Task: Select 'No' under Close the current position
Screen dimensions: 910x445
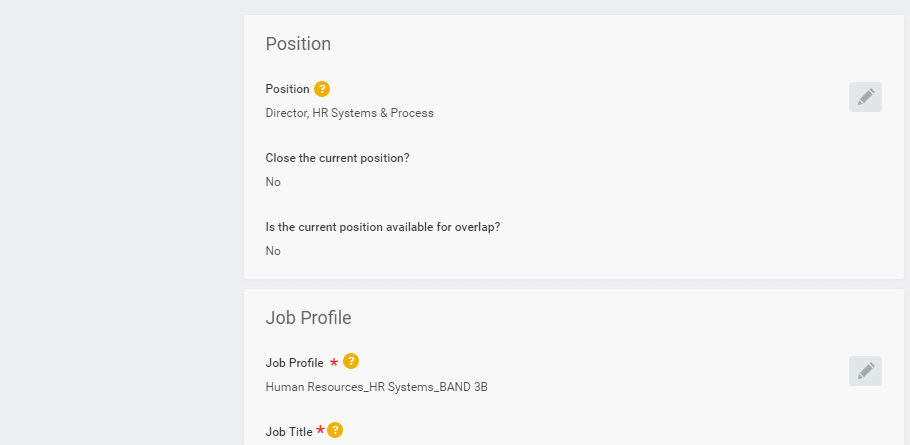Action: click(x=273, y=182)
